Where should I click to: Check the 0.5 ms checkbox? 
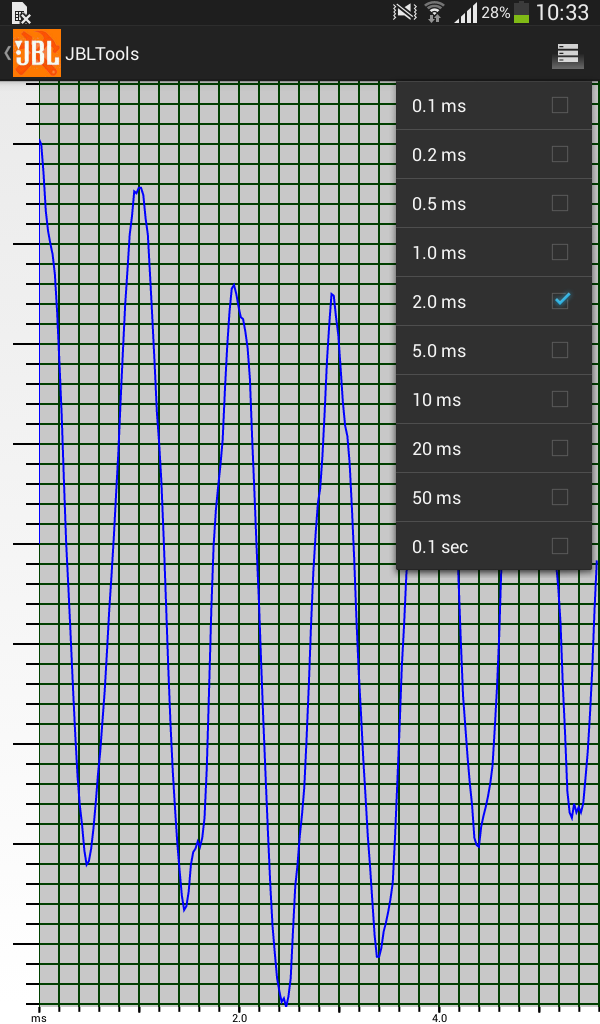tap(560, 203)
